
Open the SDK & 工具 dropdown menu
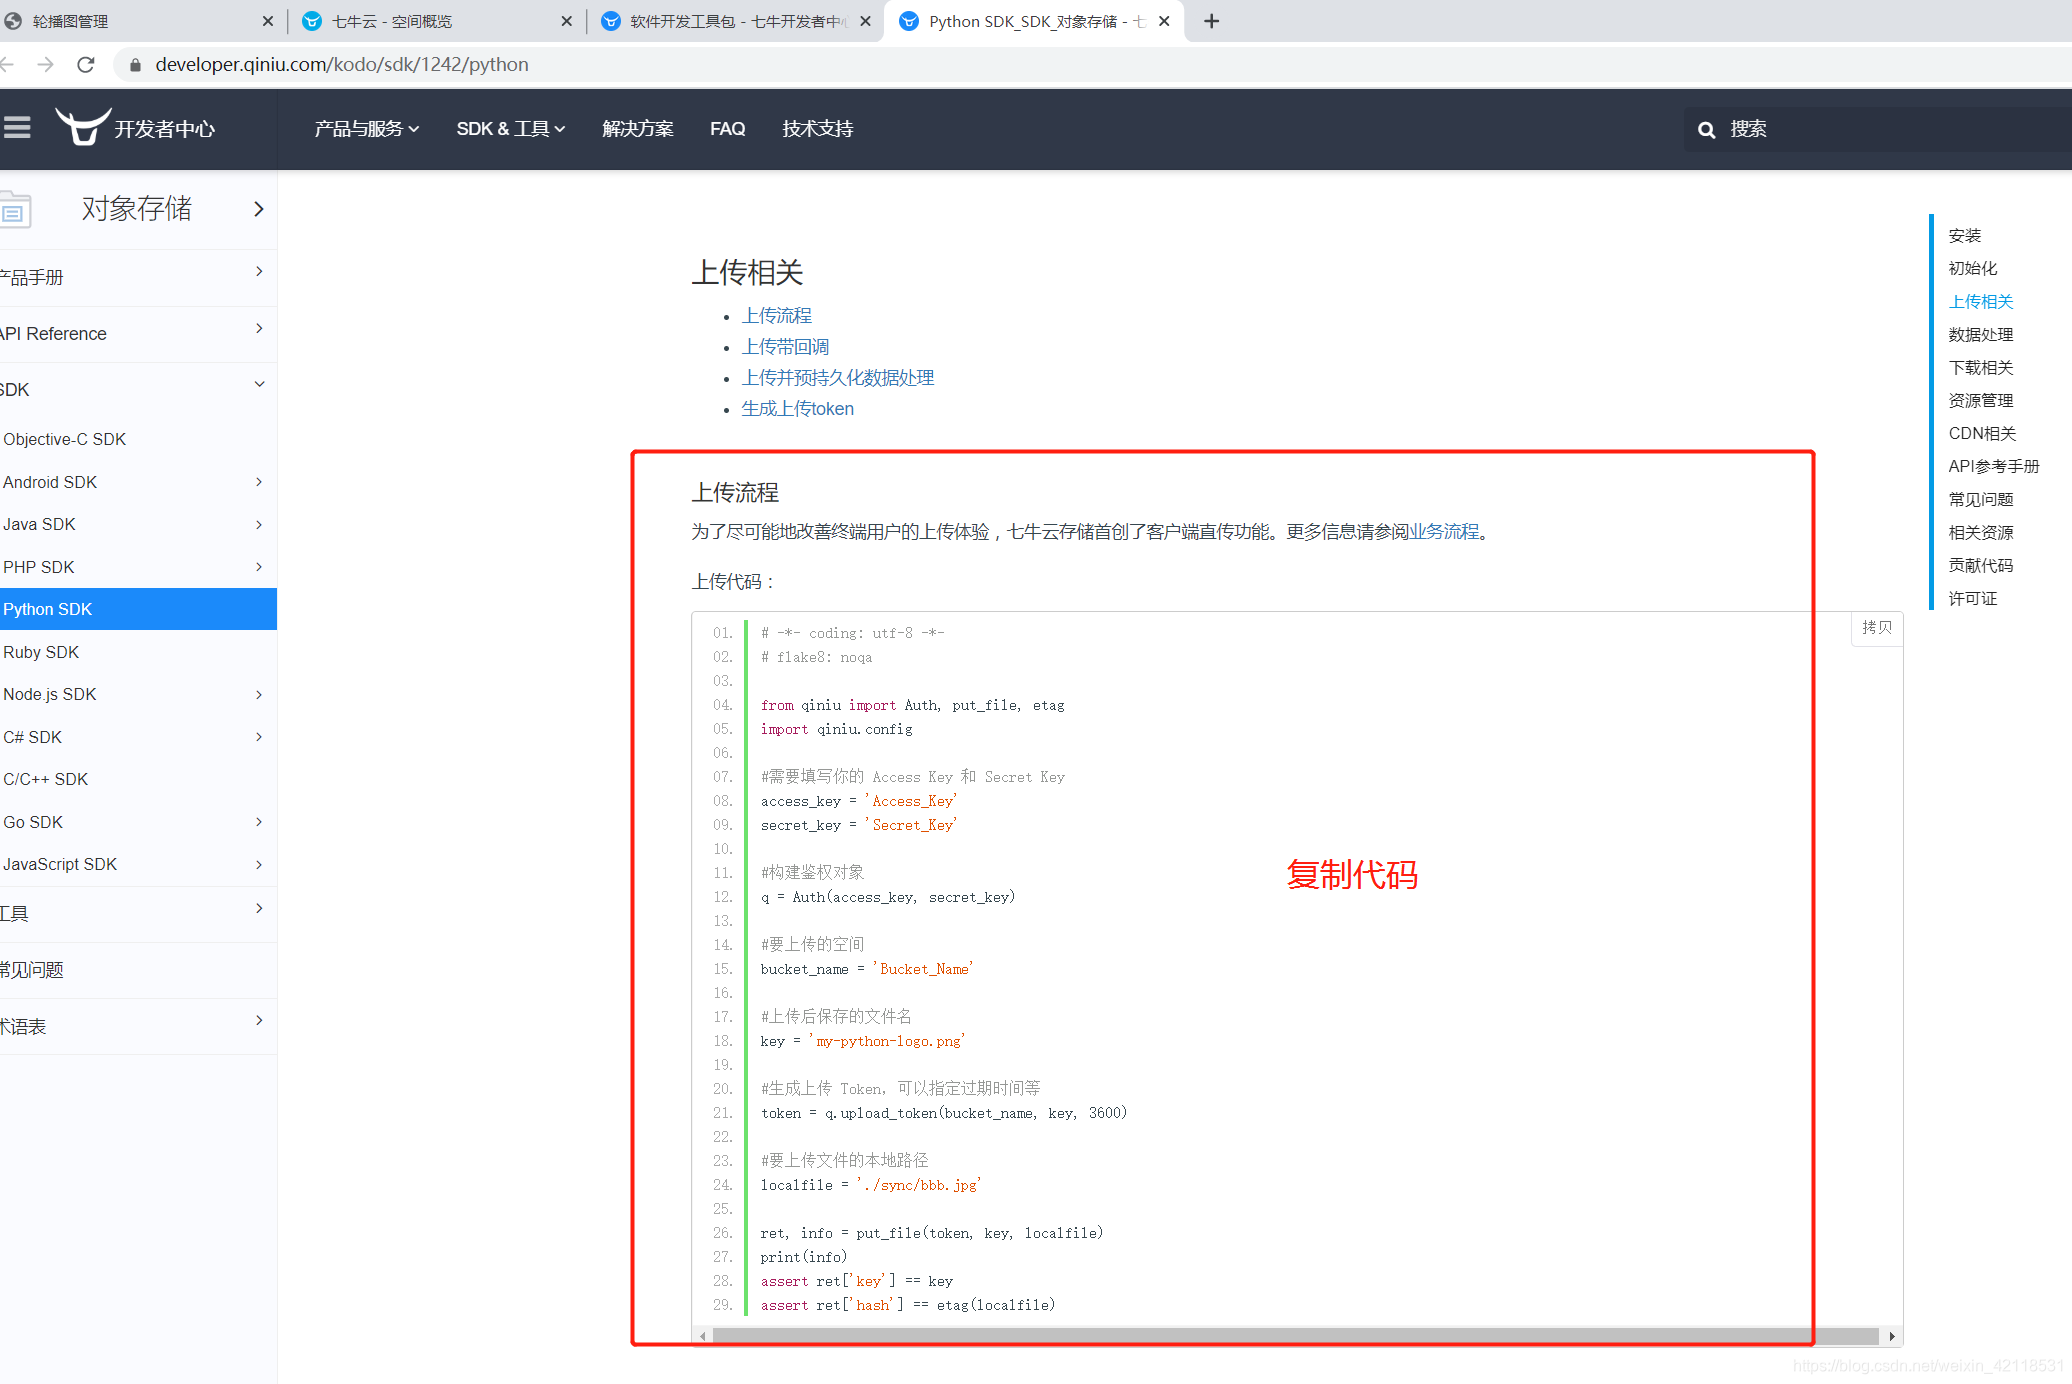coord(511,129)
